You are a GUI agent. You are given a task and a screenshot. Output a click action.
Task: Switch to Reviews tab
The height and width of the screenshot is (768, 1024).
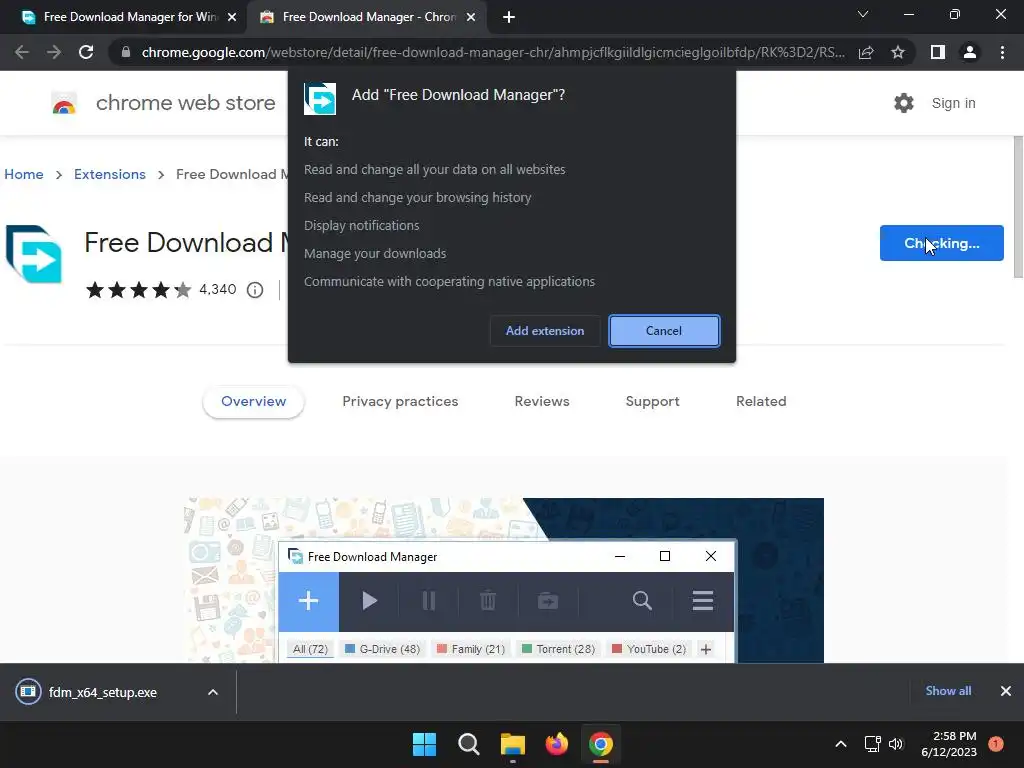pos(542,402)
